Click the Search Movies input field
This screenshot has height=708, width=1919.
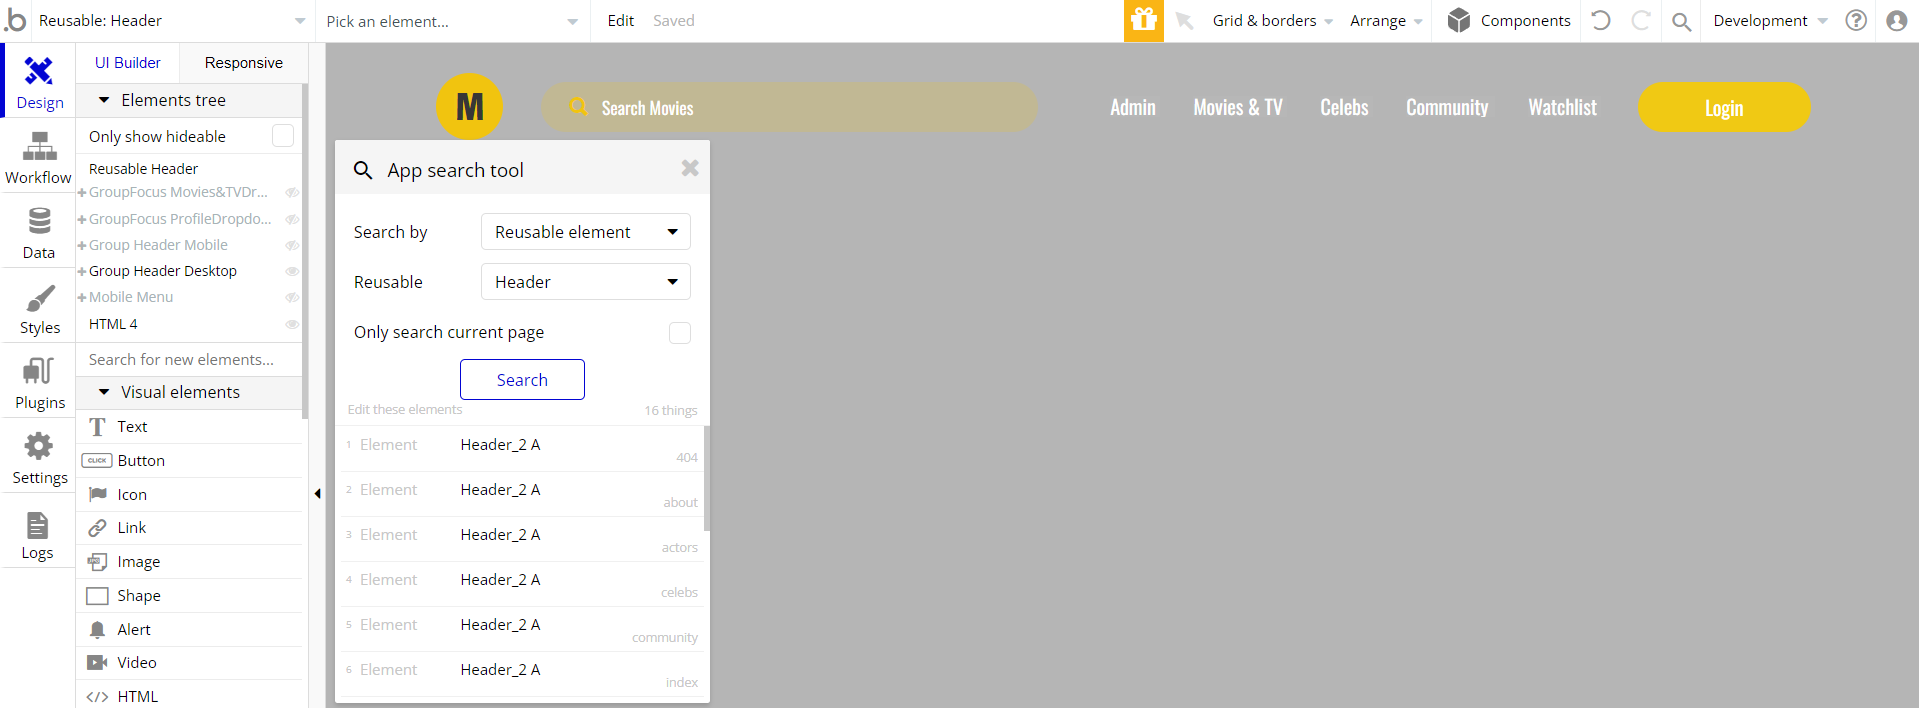789,107
